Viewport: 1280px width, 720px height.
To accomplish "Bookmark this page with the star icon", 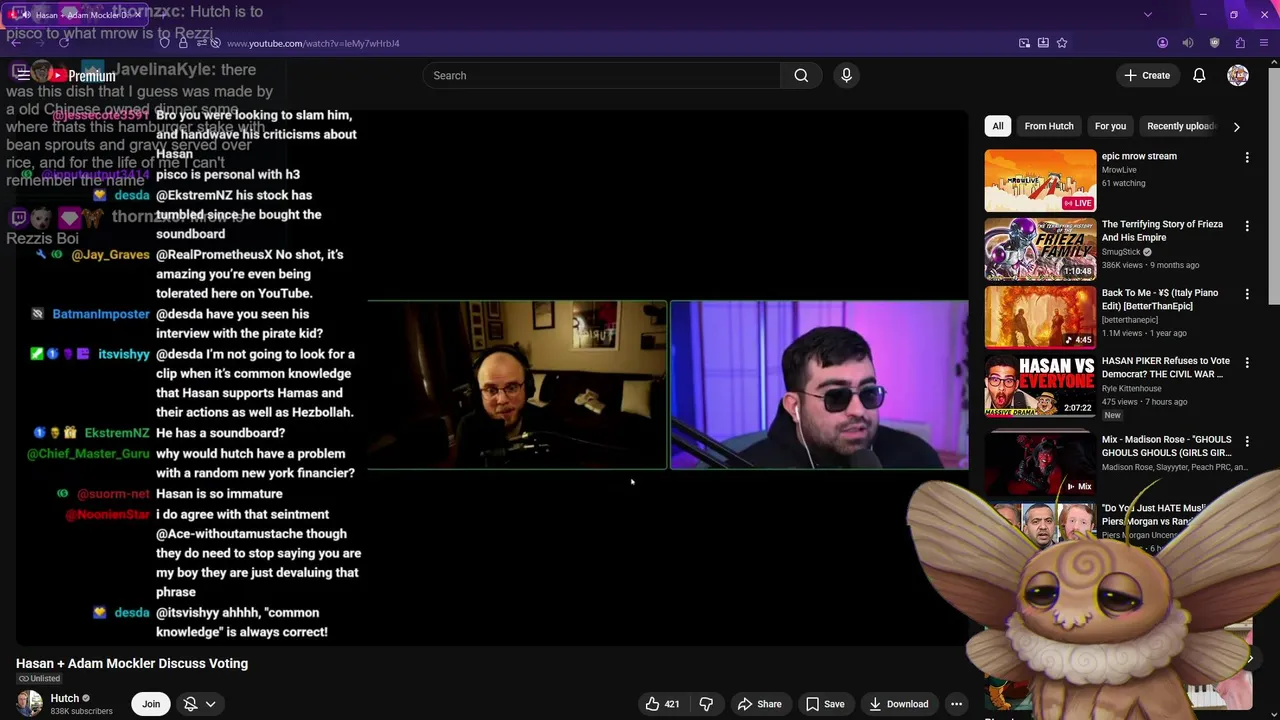I will click(1062, 43).
